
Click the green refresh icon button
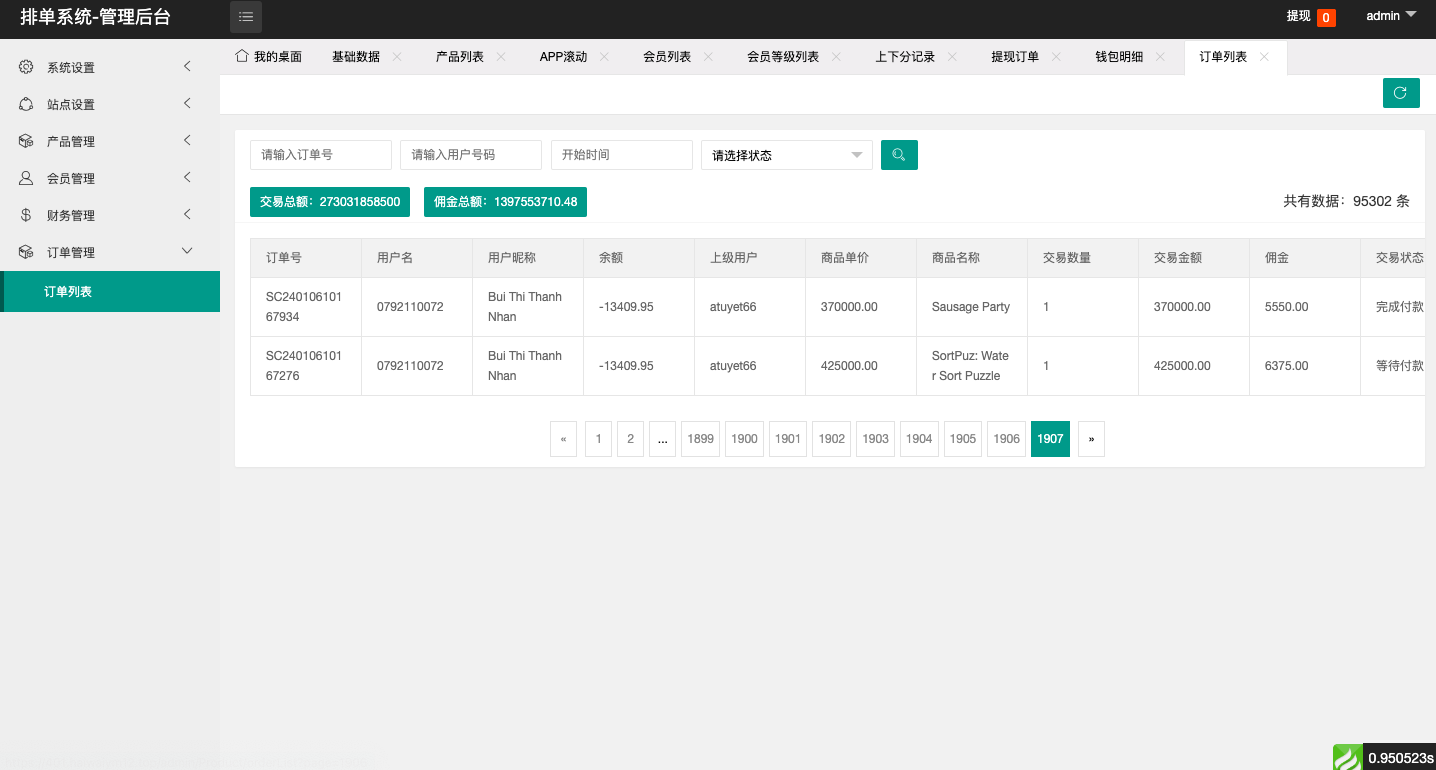point(1400,93)
